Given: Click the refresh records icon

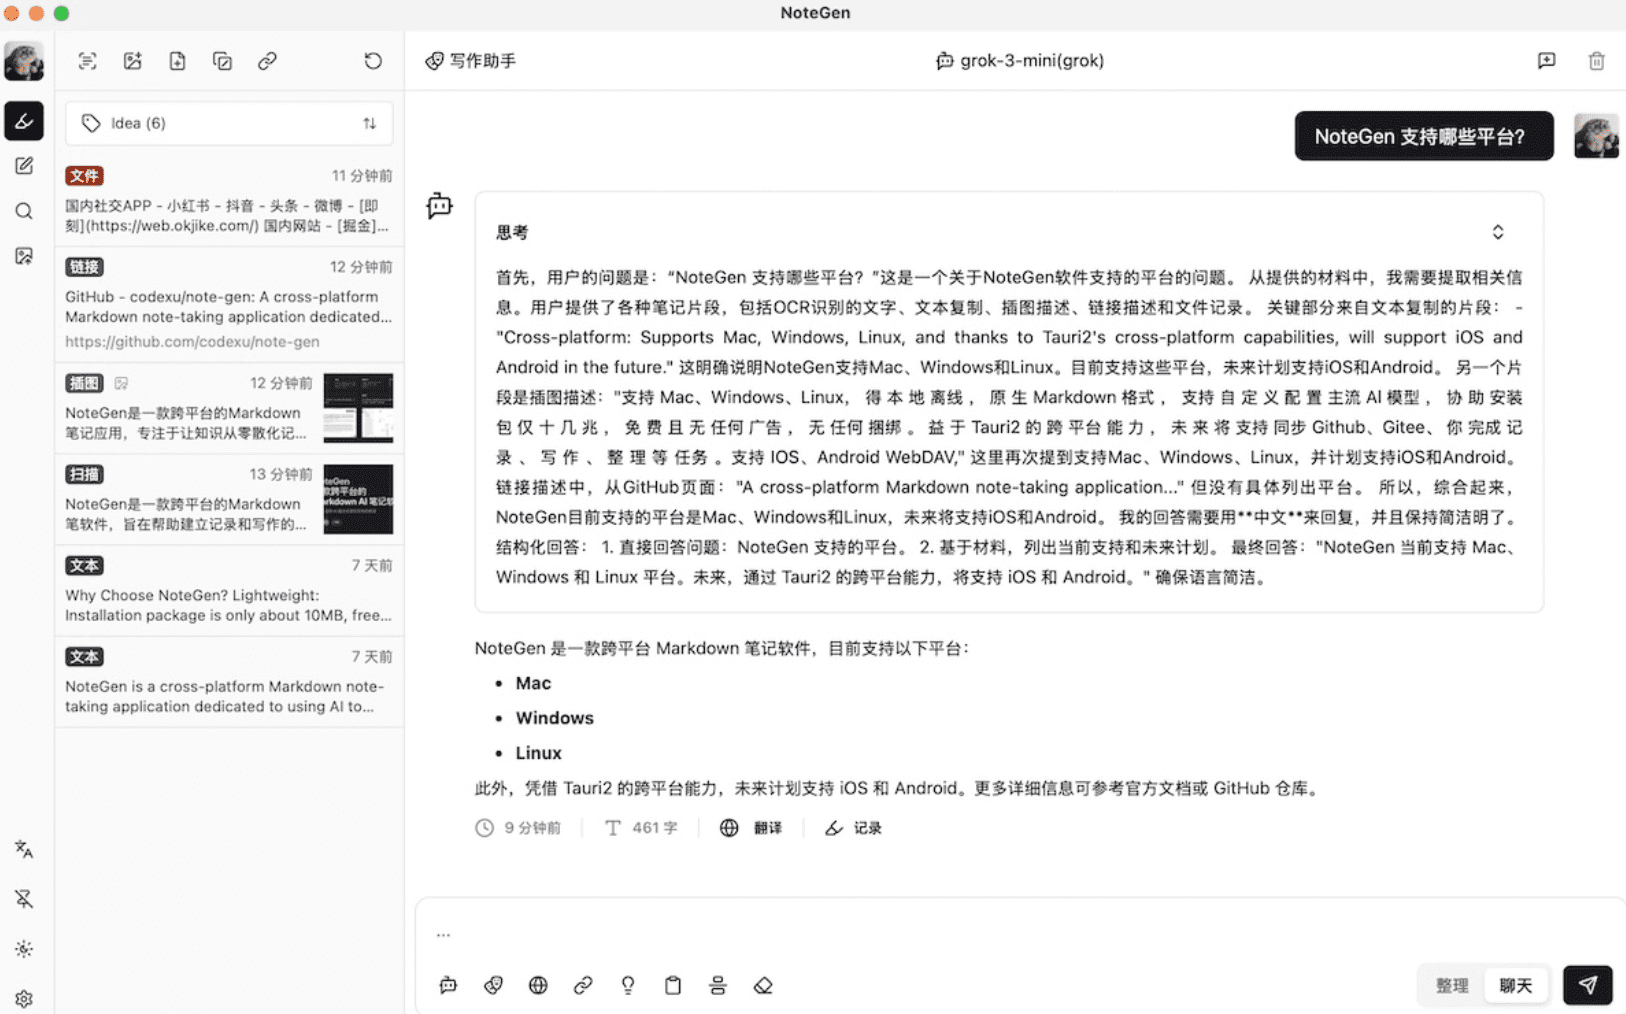Looking at the screenshot, I should tap(373, 61).
